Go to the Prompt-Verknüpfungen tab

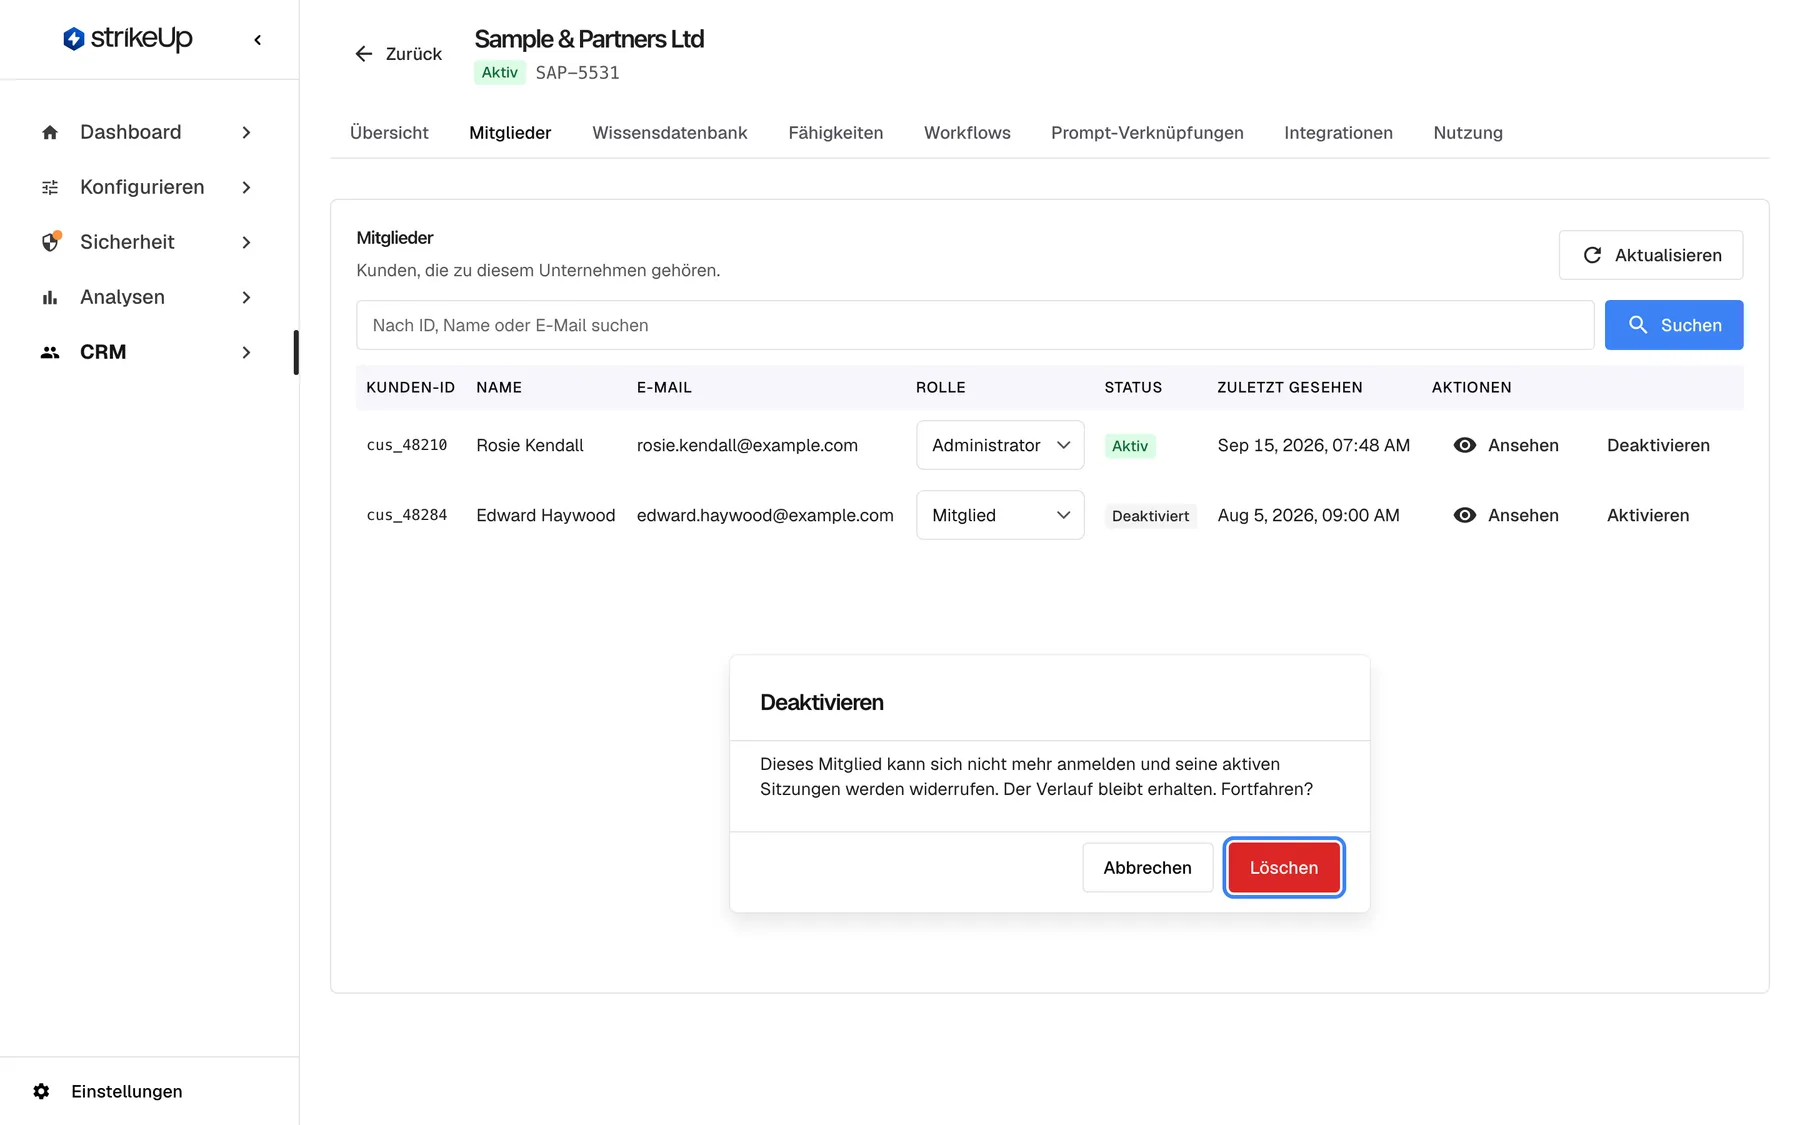point(1147,133)
